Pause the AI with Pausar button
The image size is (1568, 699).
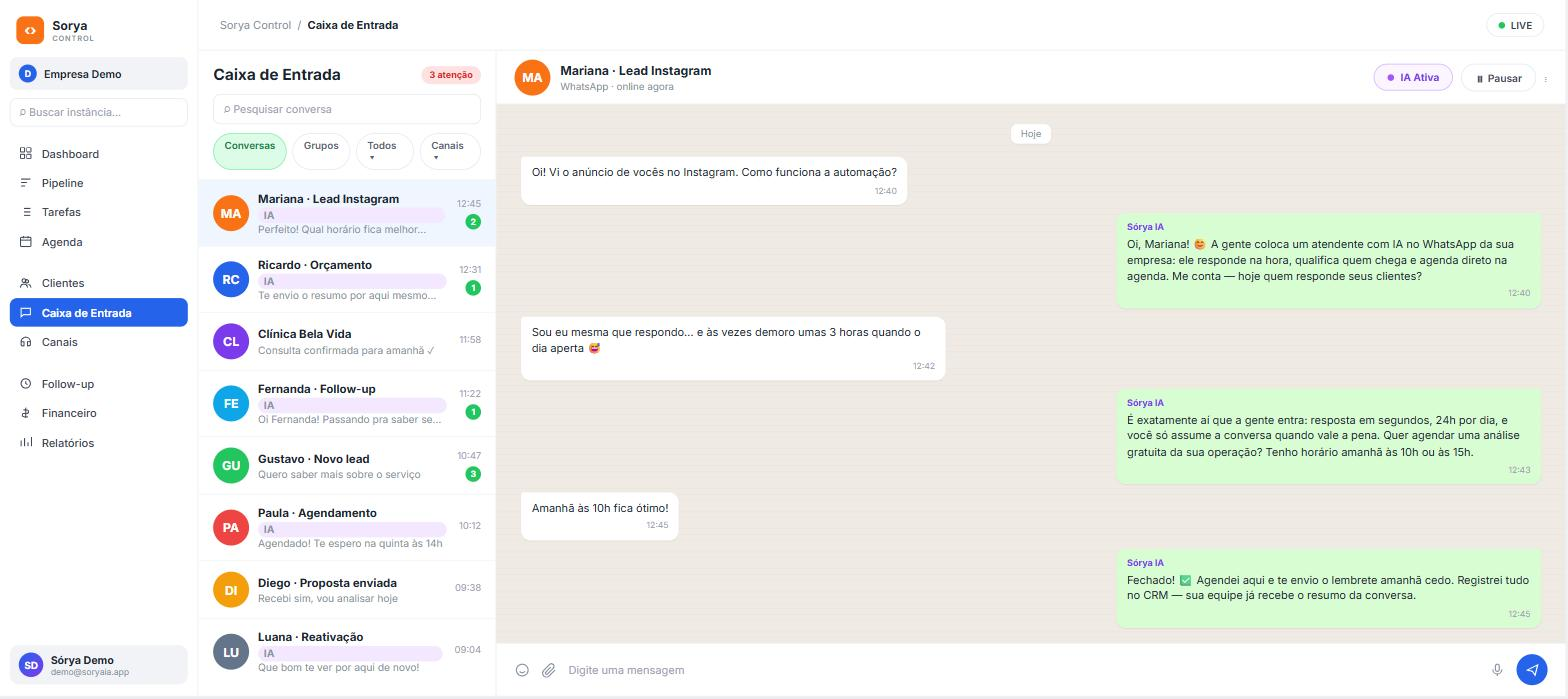coord(1498,78)
